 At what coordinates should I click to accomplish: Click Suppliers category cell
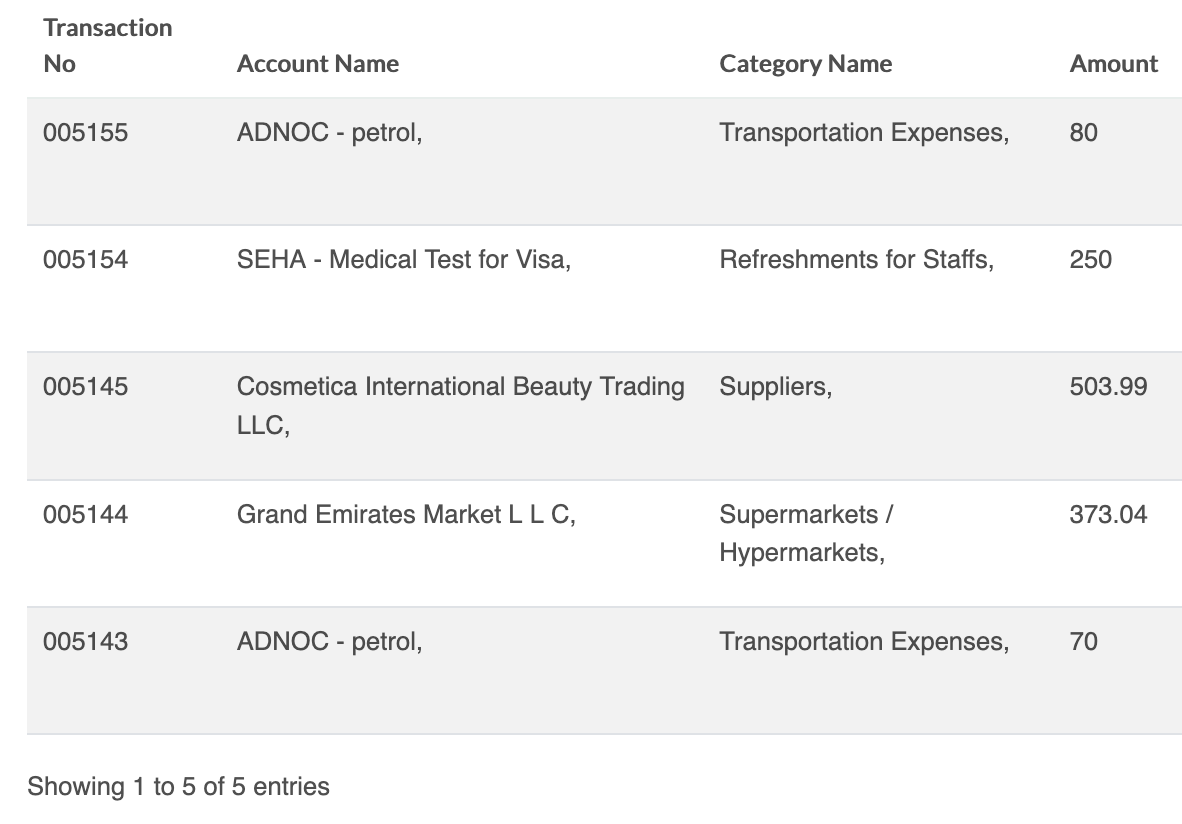776,387
